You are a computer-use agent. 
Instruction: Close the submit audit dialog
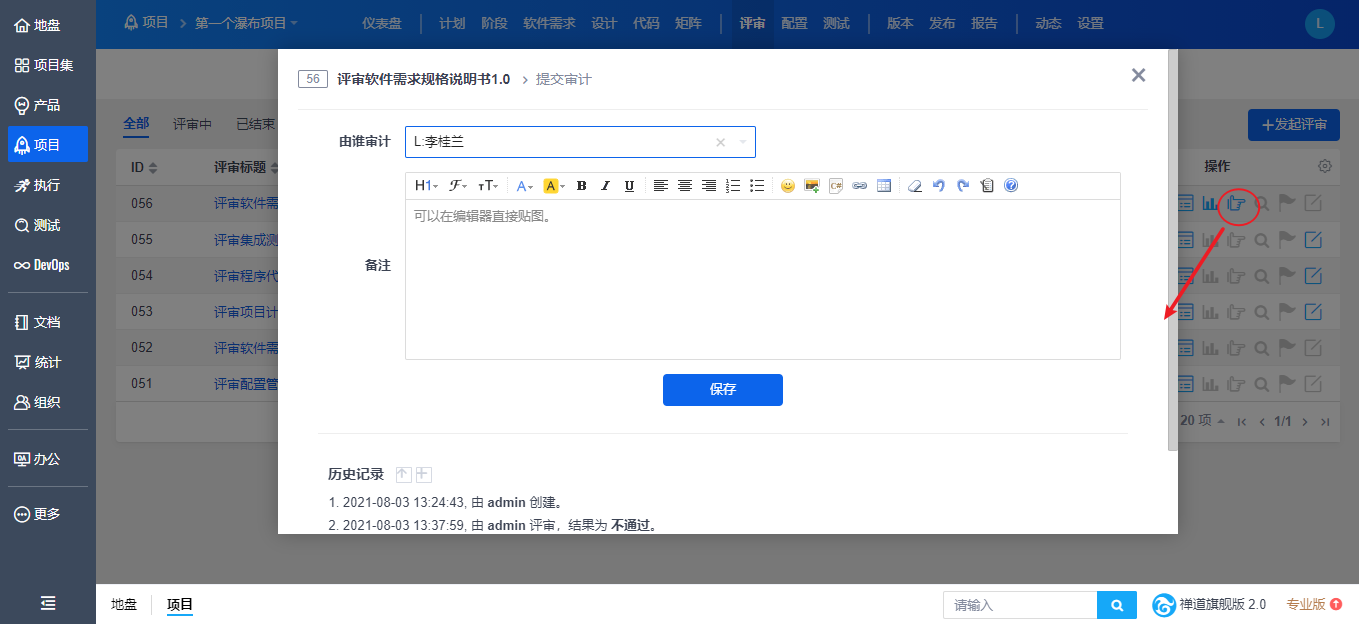point(1138,75)
